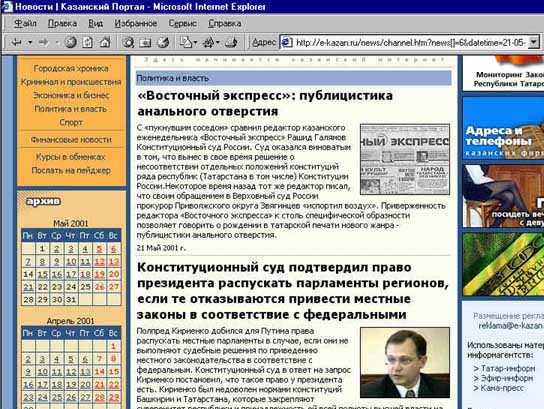Open the Back button history dropdown
Image resolution: width=544 pixels, height=409 pixels.
30,43
